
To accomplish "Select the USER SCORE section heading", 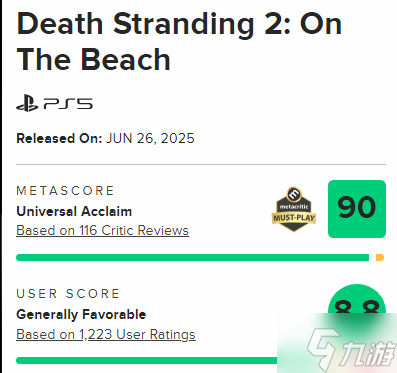I will (x=68, y=294).
